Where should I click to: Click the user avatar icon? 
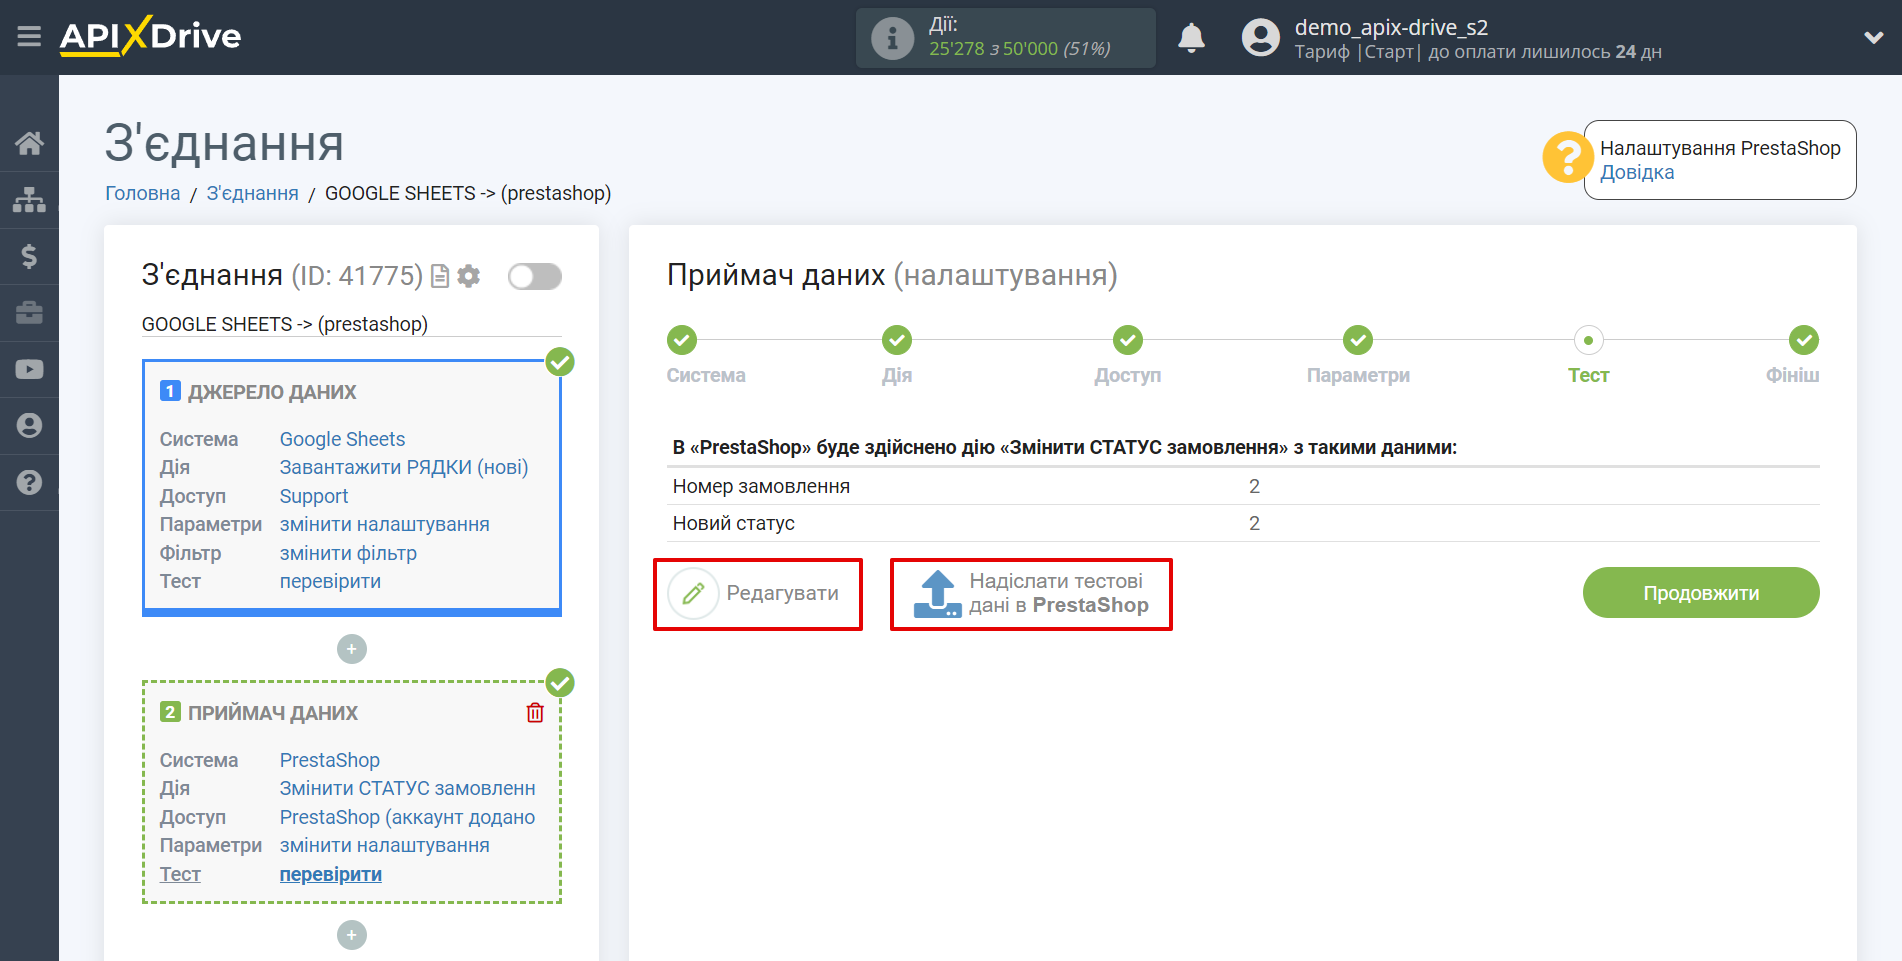[1260, 38]
